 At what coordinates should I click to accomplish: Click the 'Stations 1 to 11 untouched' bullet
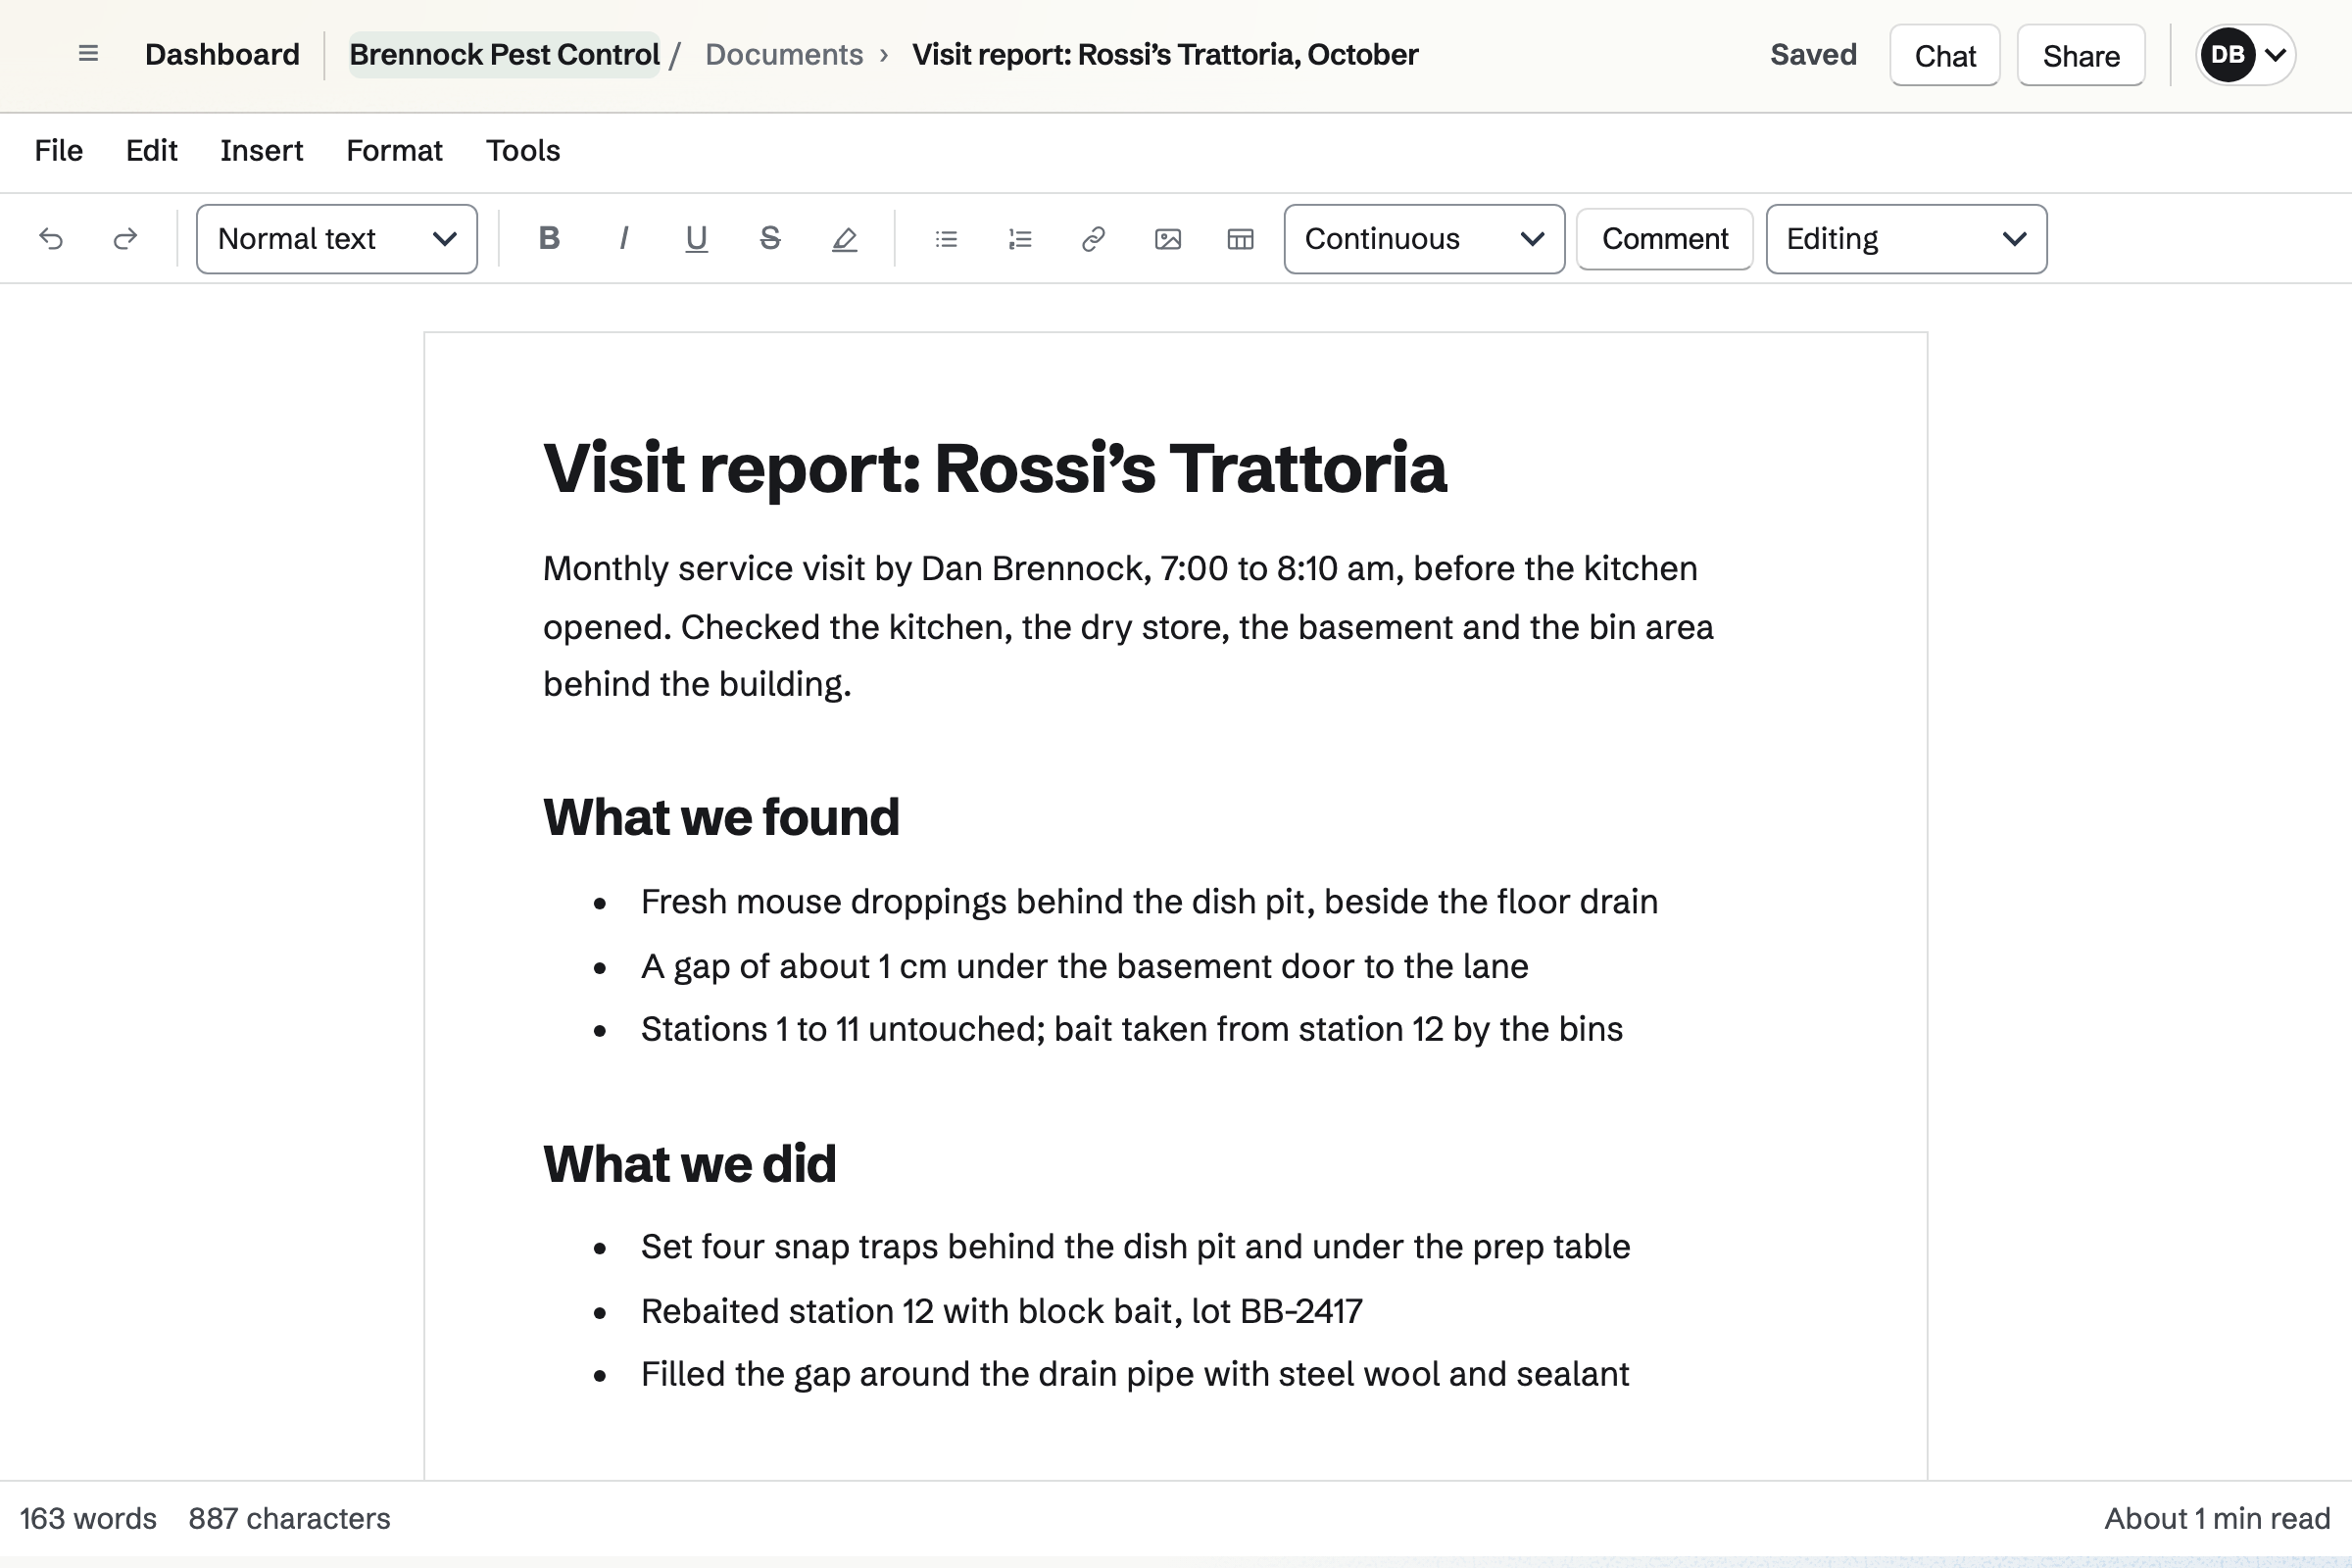tap(1131, 1029)
